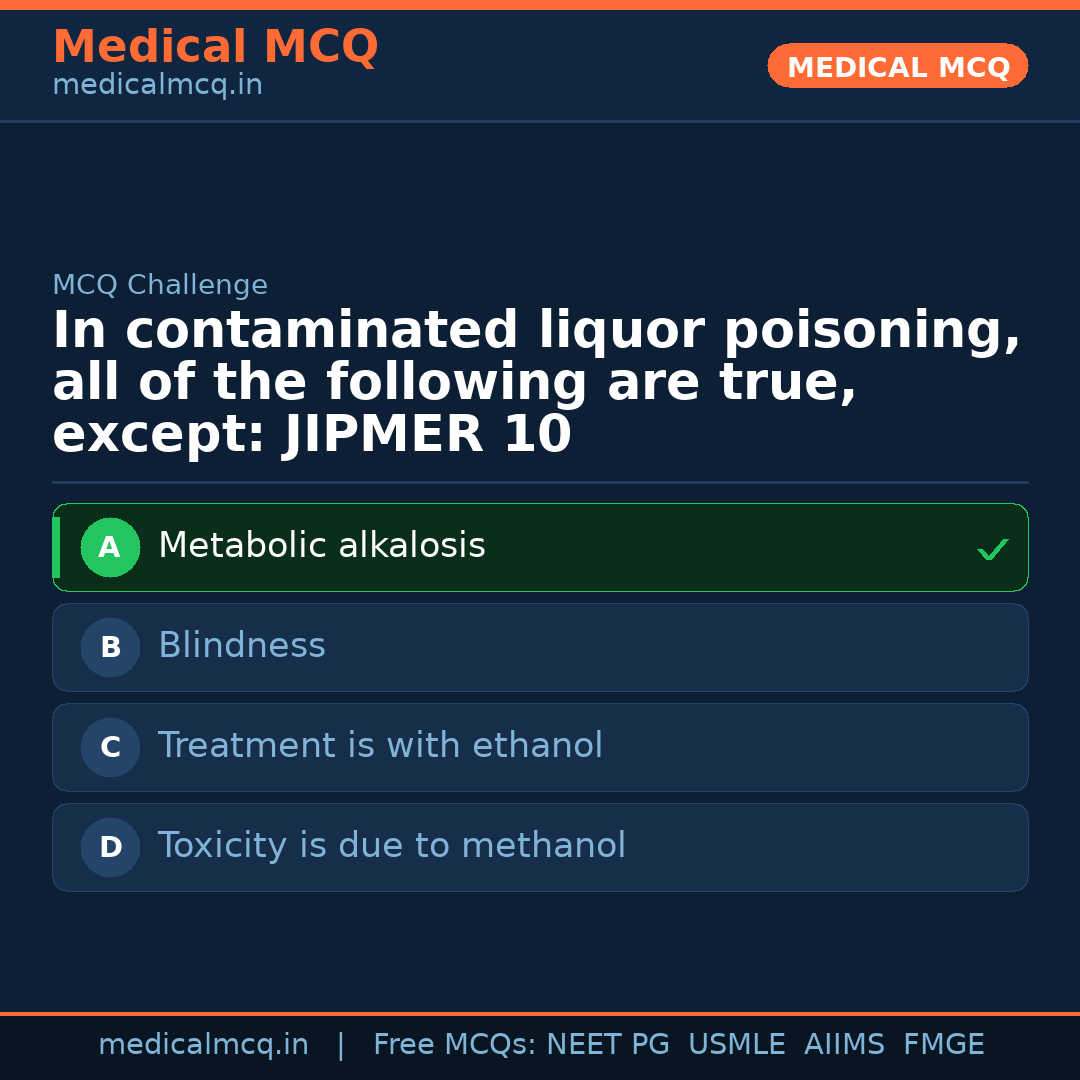This screenshot has width=1080, height=1080.
Task: Expand option D Toxicity is due to methanol
Action: pyautogui.click(x=540, y=847)
